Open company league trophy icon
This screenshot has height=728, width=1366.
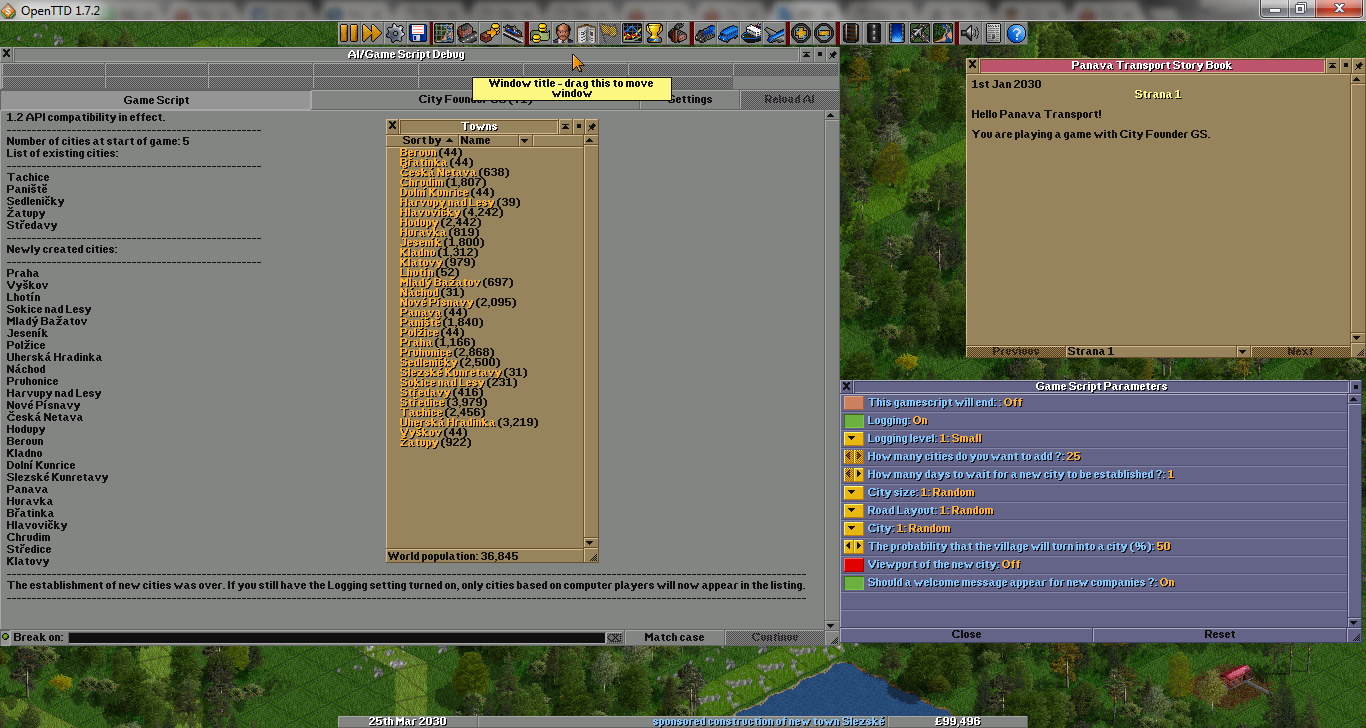pos(655,33)
